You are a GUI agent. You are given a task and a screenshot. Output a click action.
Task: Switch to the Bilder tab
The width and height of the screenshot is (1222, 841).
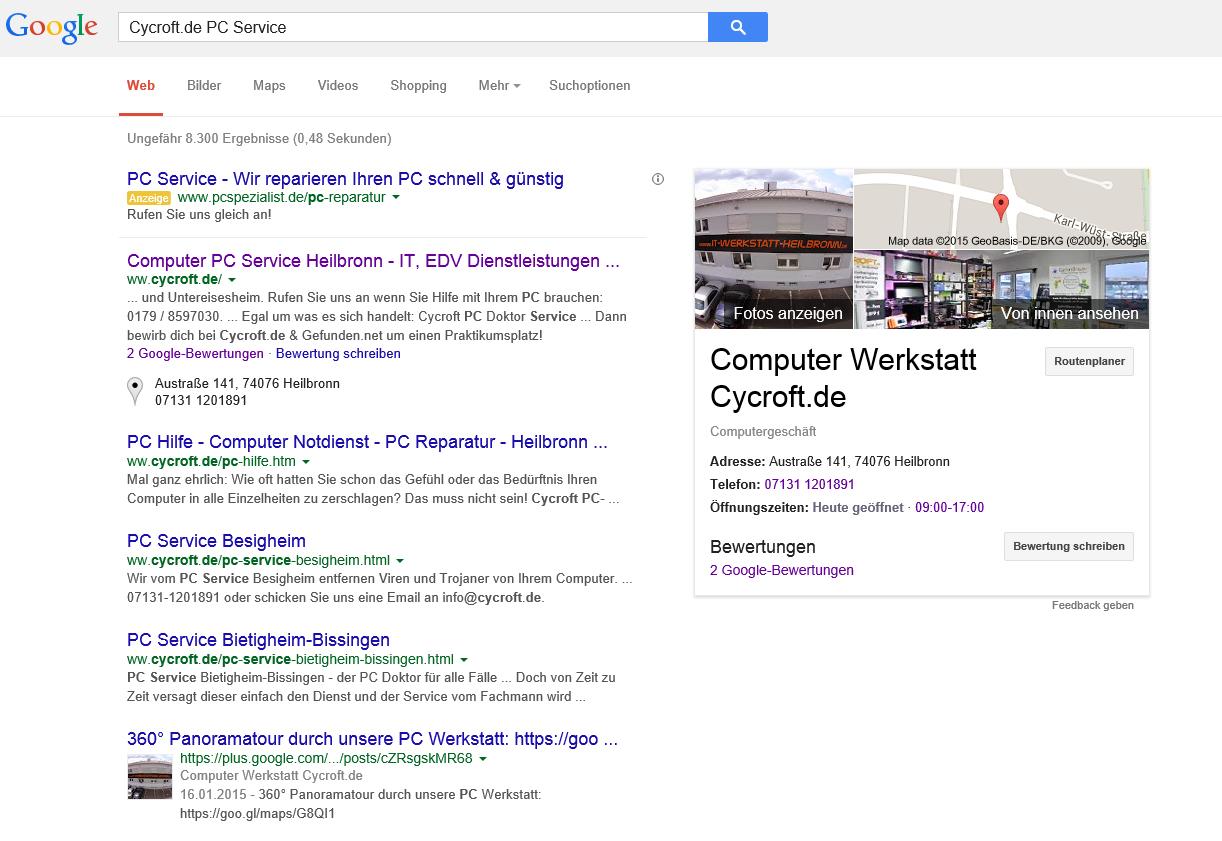coord(204,86)
